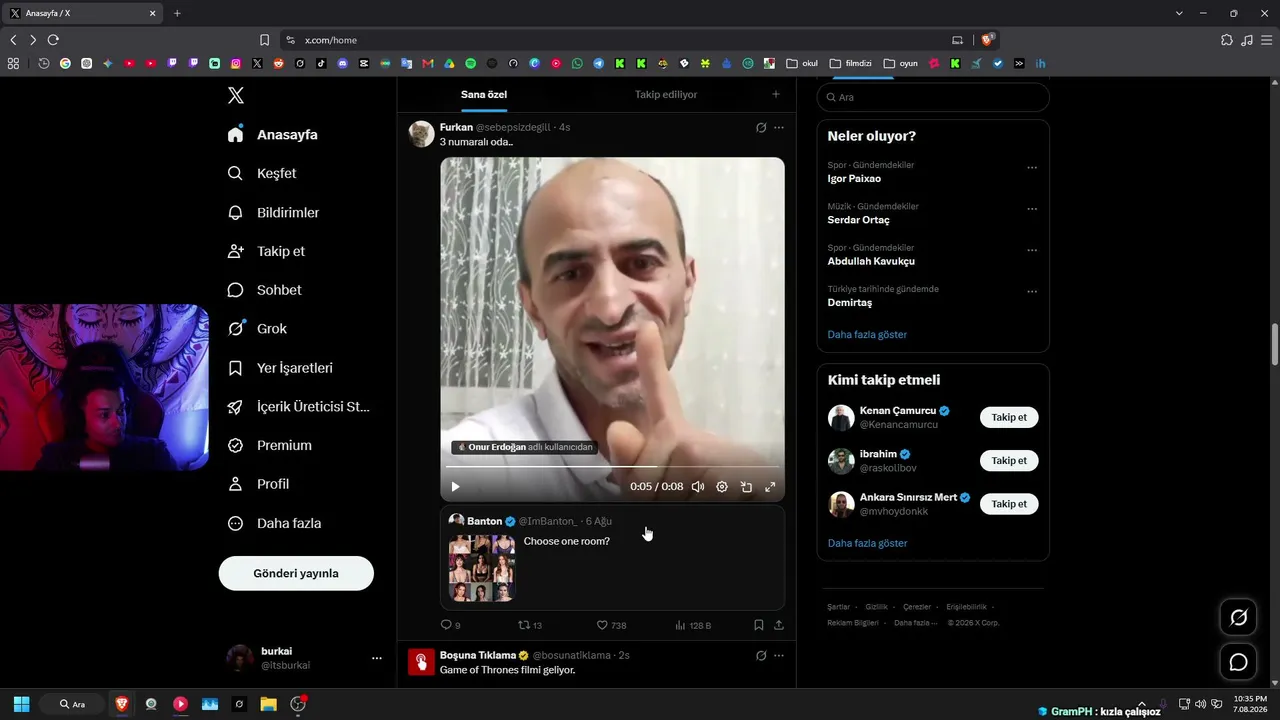
Task: Open WhatsApp bookmark in bookmarks bar
Action: pos(577,63)
